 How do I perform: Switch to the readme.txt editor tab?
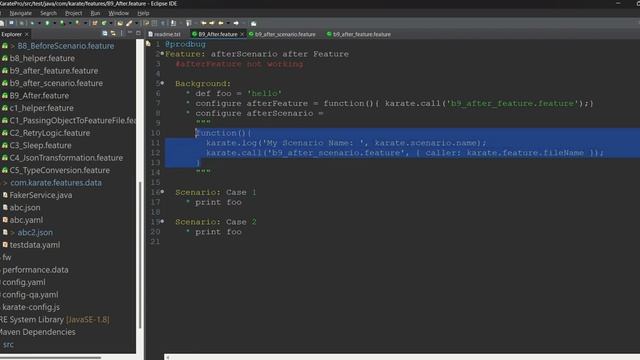coord(164,34)
